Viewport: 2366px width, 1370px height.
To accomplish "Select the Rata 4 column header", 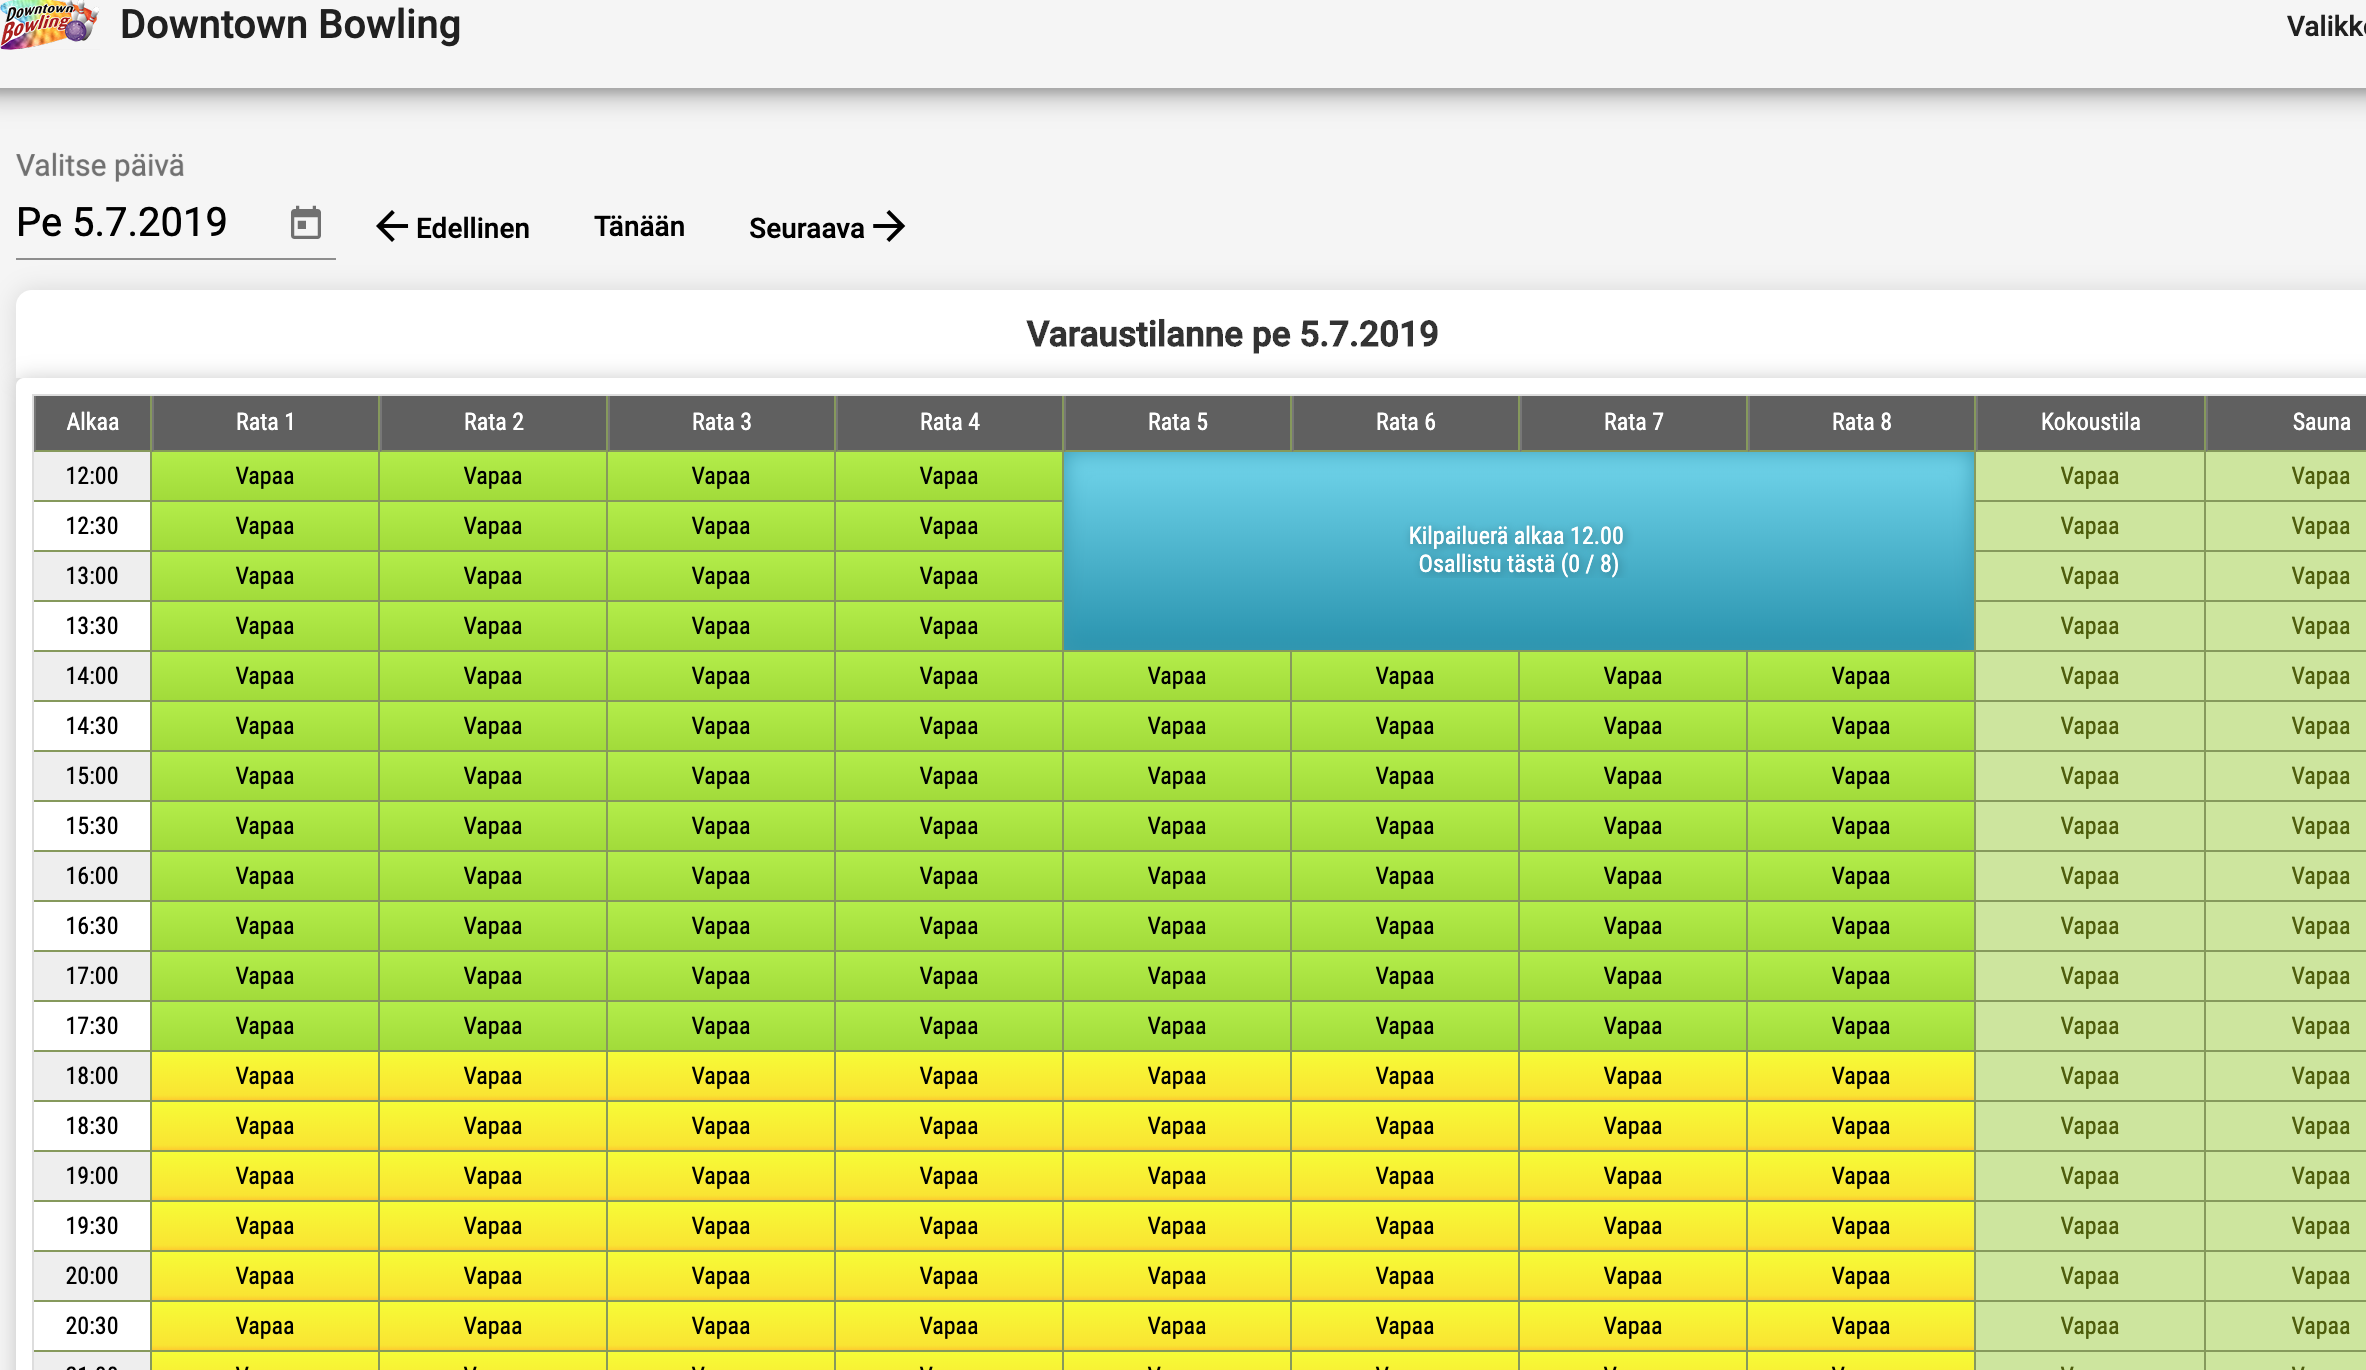I will click(949, 422).
